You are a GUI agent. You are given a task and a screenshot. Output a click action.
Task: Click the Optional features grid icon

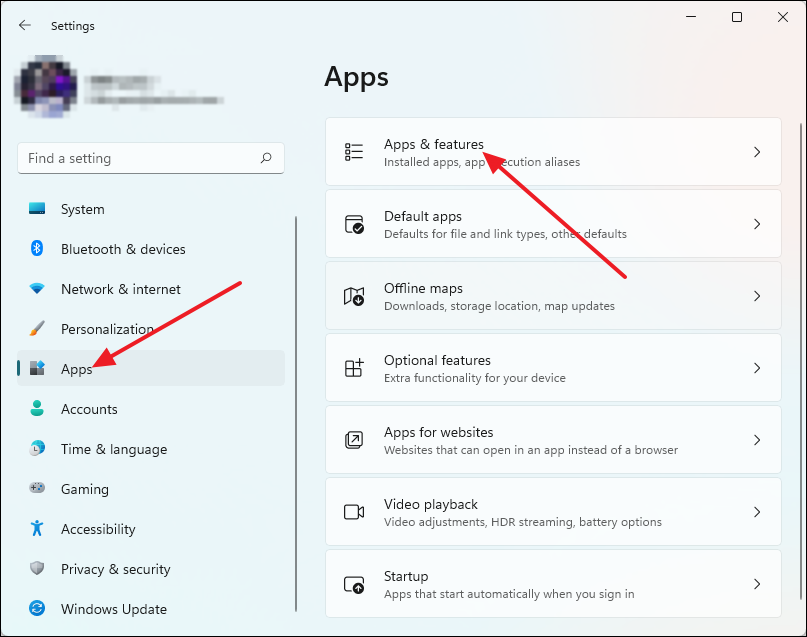pyautogui.click(x=354, y=368)
